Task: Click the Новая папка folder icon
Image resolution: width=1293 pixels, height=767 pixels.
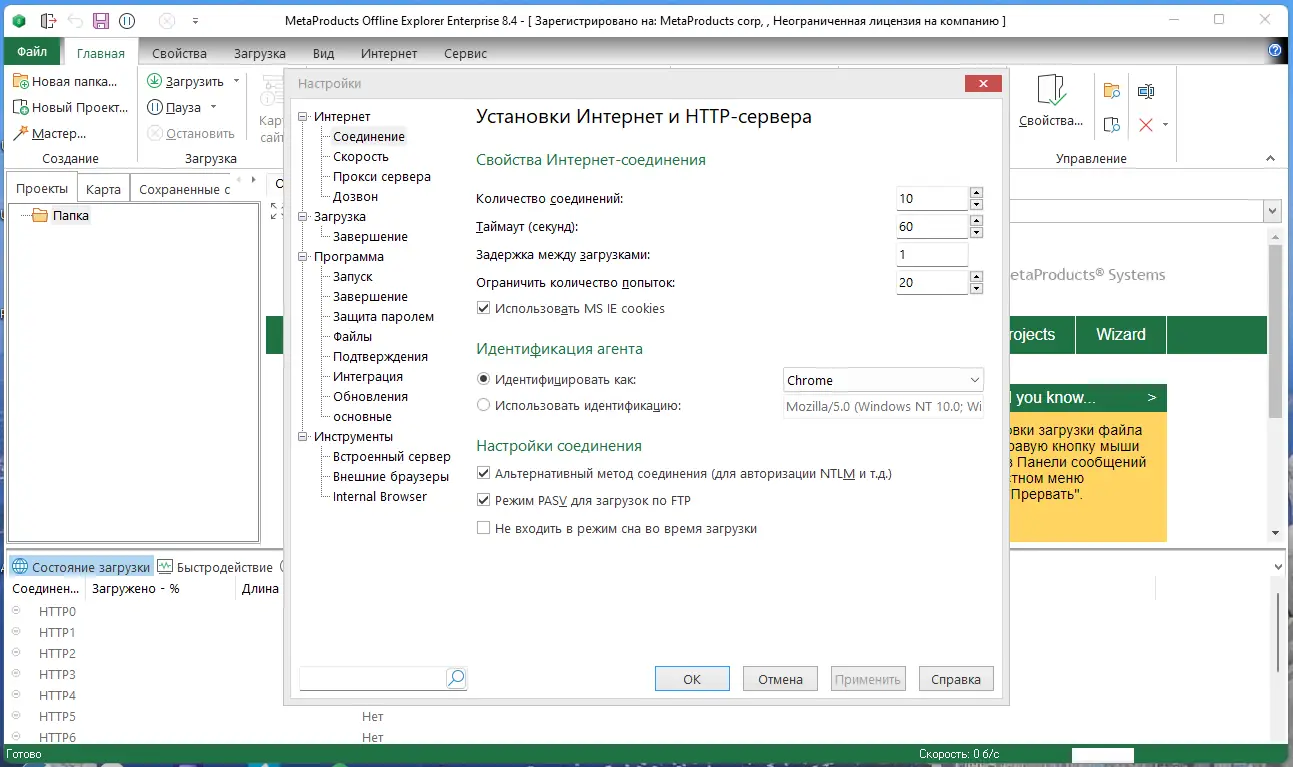Action: pos(21,81)
